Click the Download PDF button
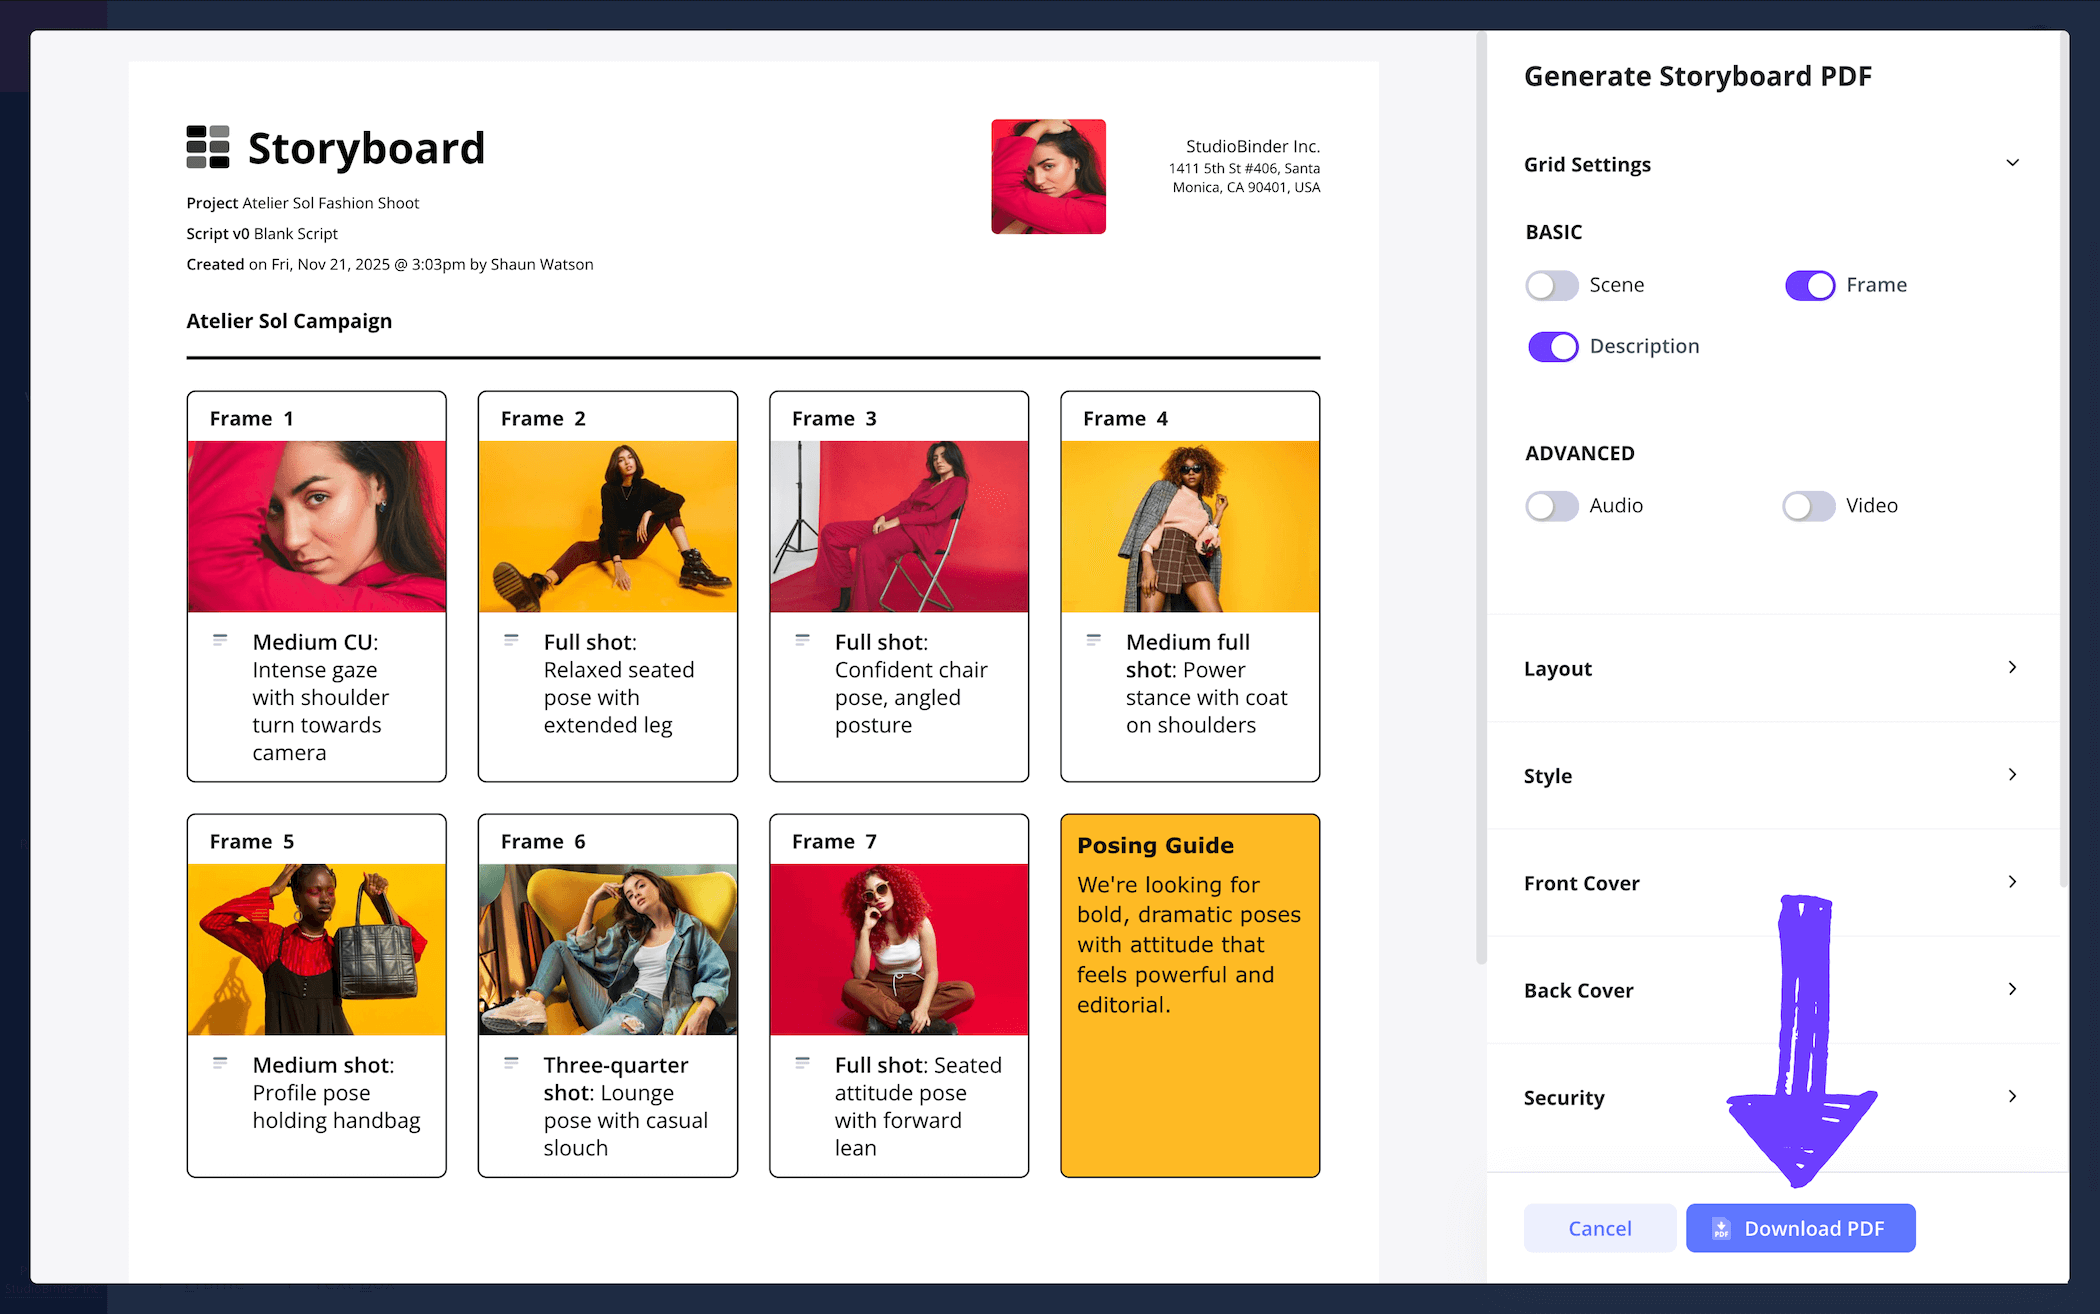The height and width of the screenshot is (1314, 2100). pos(1800,1228)
